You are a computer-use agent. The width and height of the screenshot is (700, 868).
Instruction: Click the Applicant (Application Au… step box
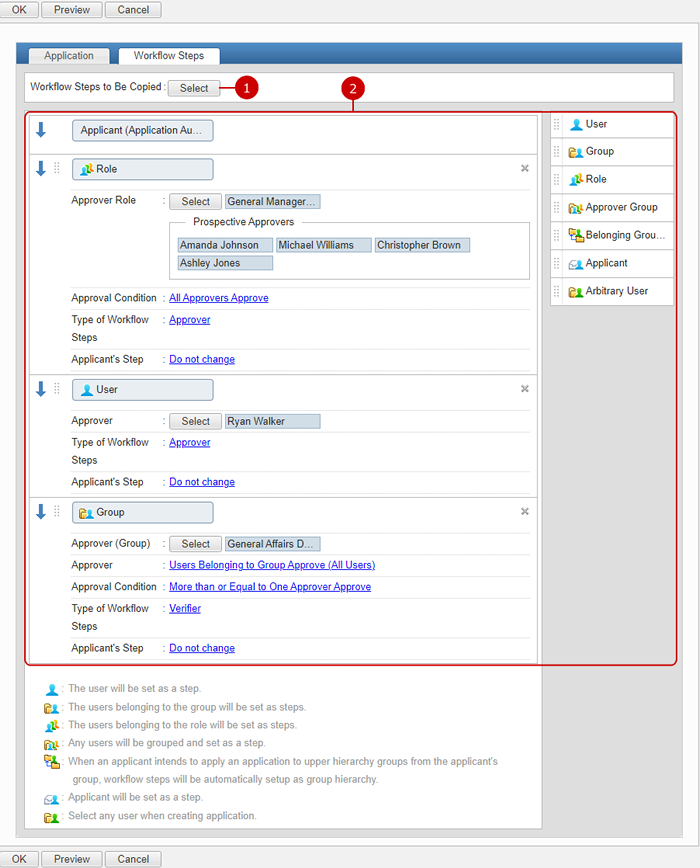(x=143, y=131)
